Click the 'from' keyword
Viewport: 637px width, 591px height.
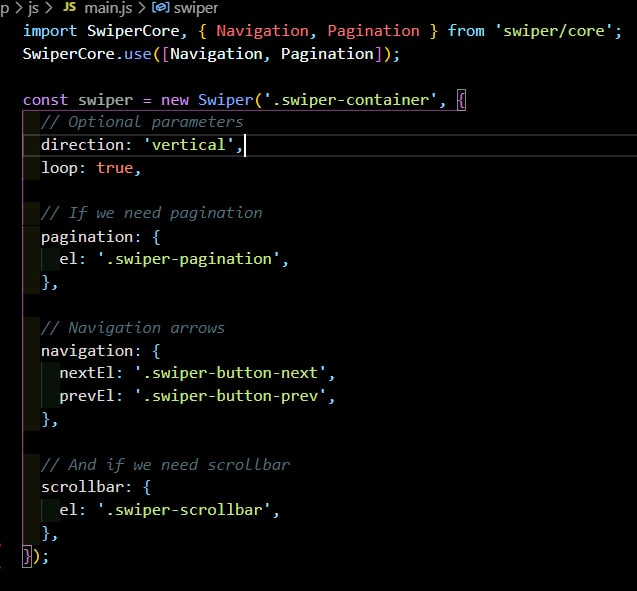(x=466, y=31)
